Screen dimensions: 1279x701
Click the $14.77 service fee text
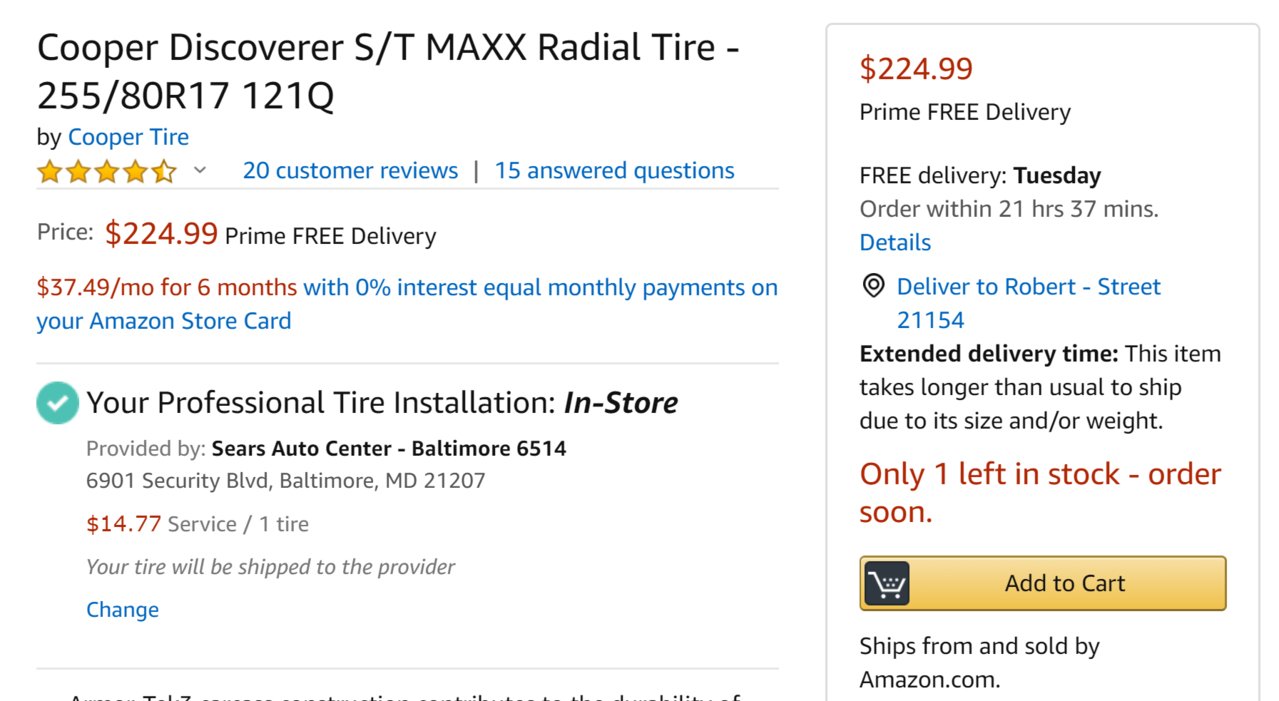124,524
